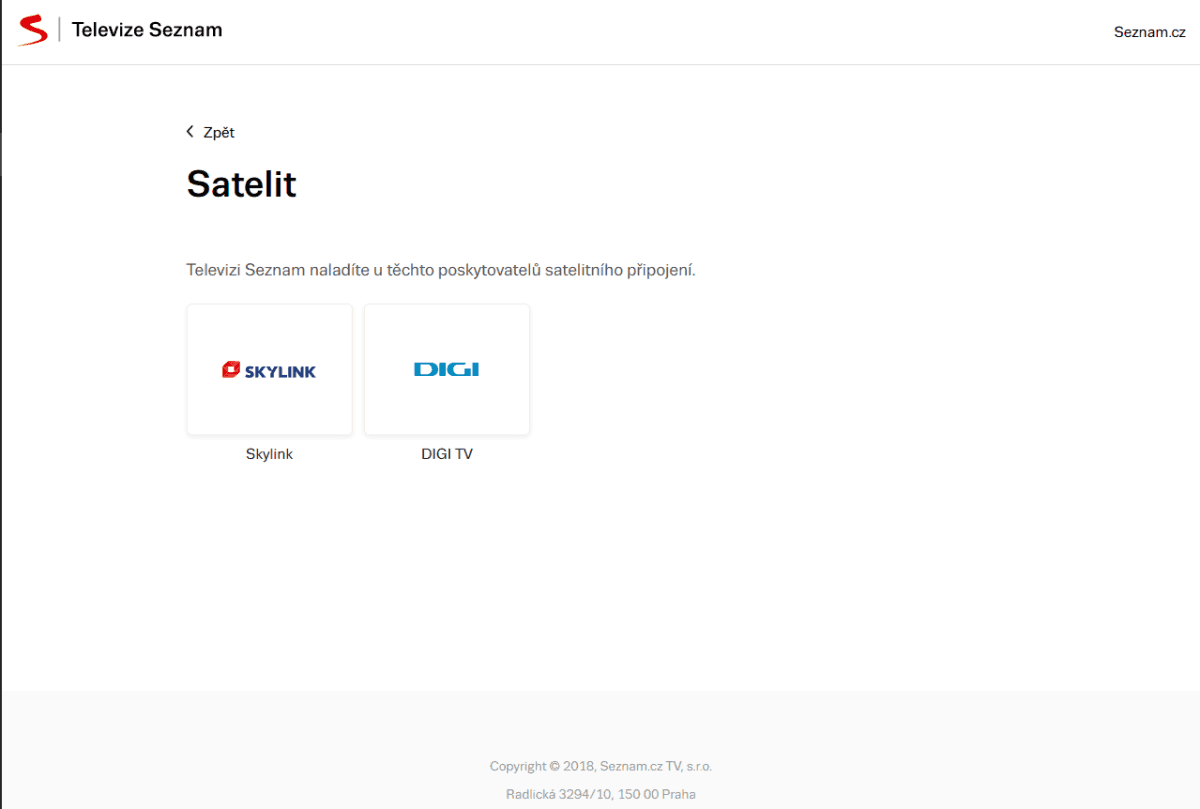Open the DIGI TV provider card

click(x=447, y=370)
